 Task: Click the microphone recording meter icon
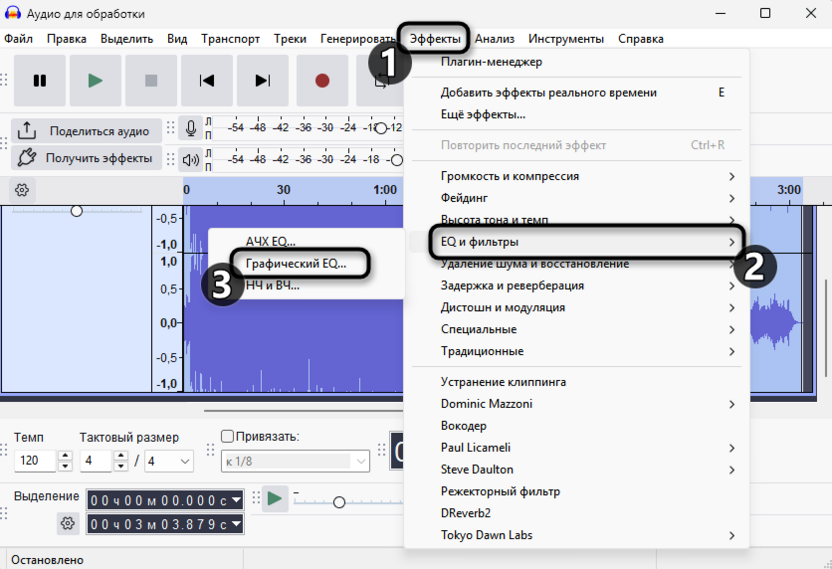tap(190, 128)
